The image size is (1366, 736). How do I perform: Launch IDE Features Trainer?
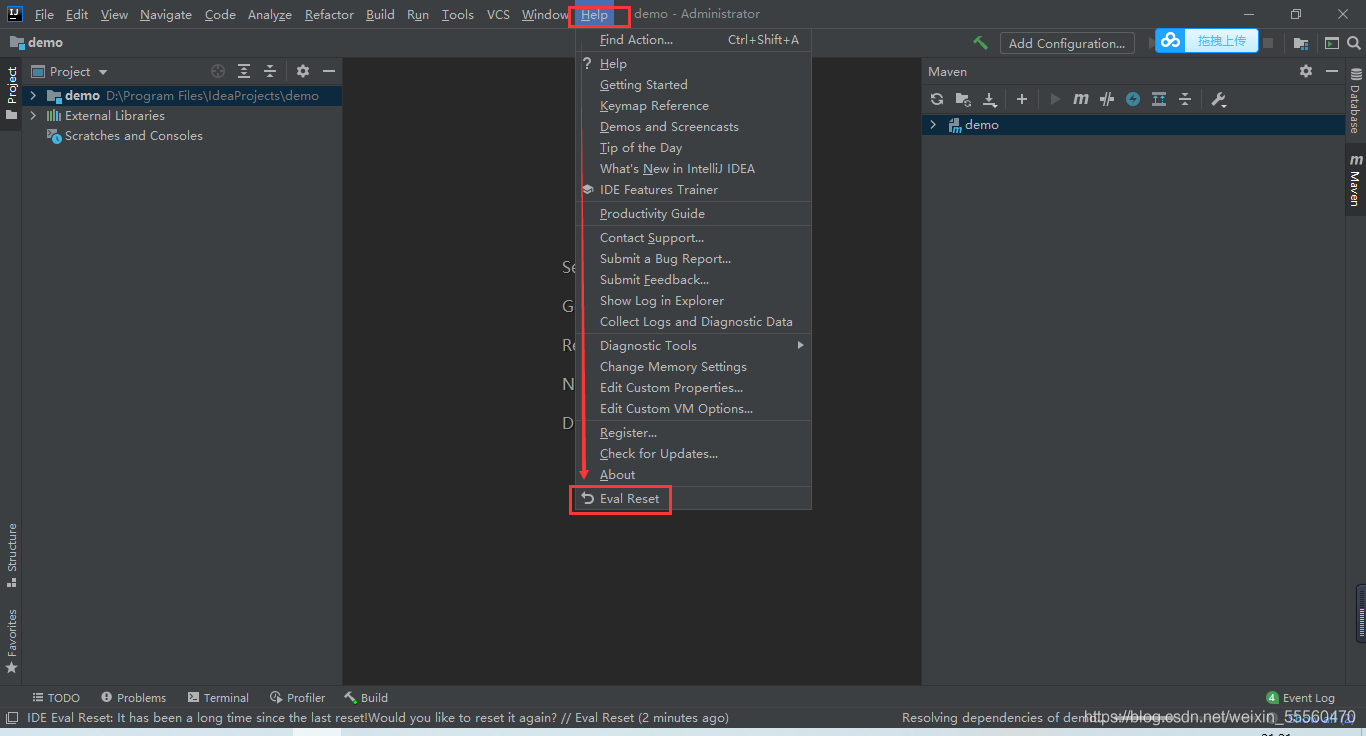click(693, 190)
